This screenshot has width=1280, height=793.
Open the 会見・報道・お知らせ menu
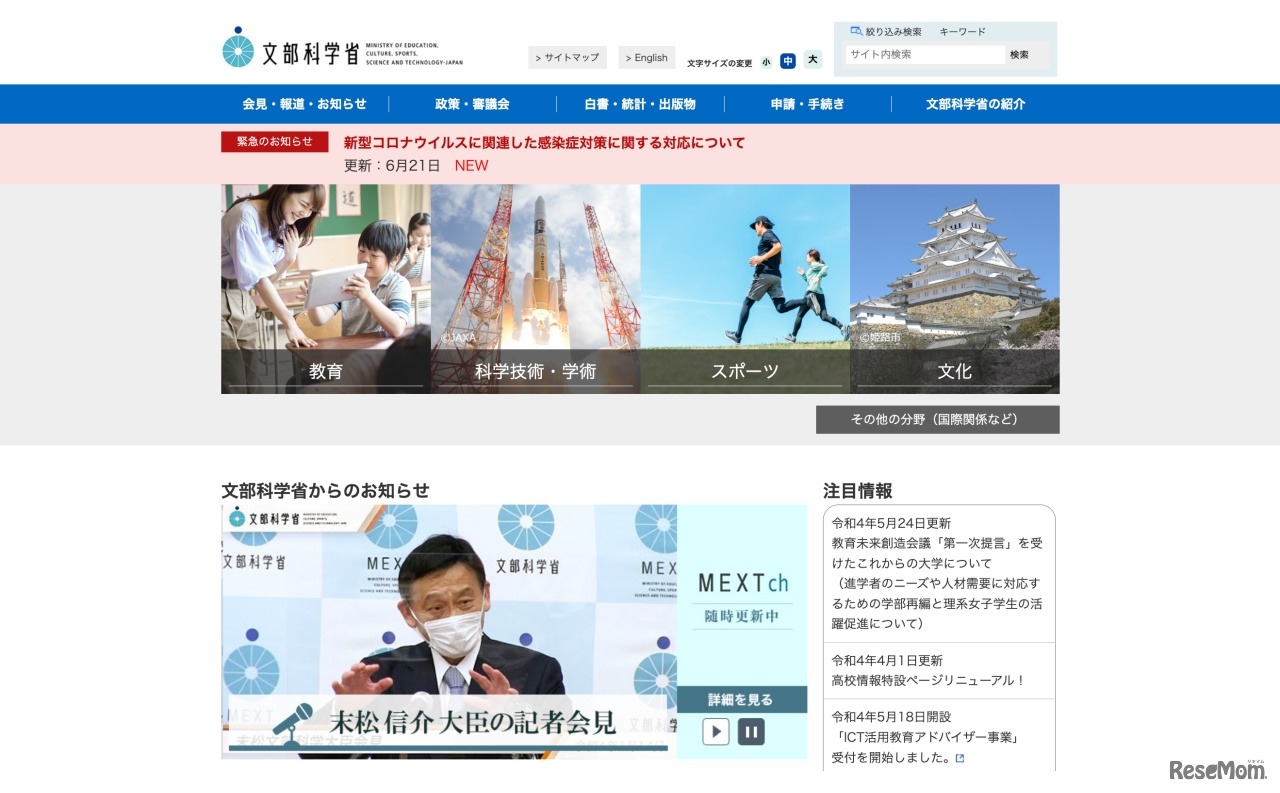(x=306, y=103)
